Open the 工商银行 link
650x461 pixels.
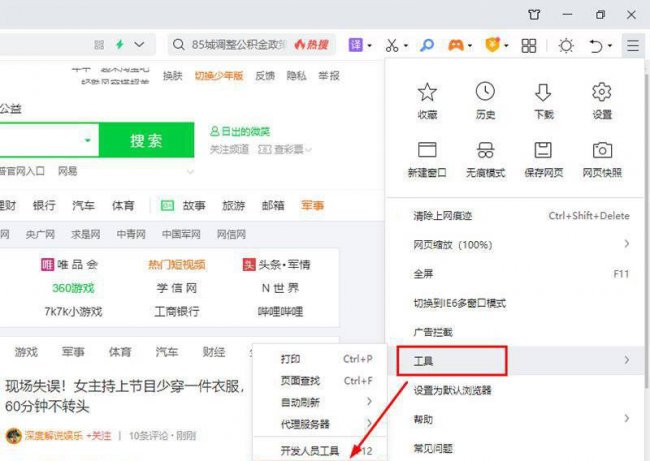pyautogui.click(x=177, y=311)
